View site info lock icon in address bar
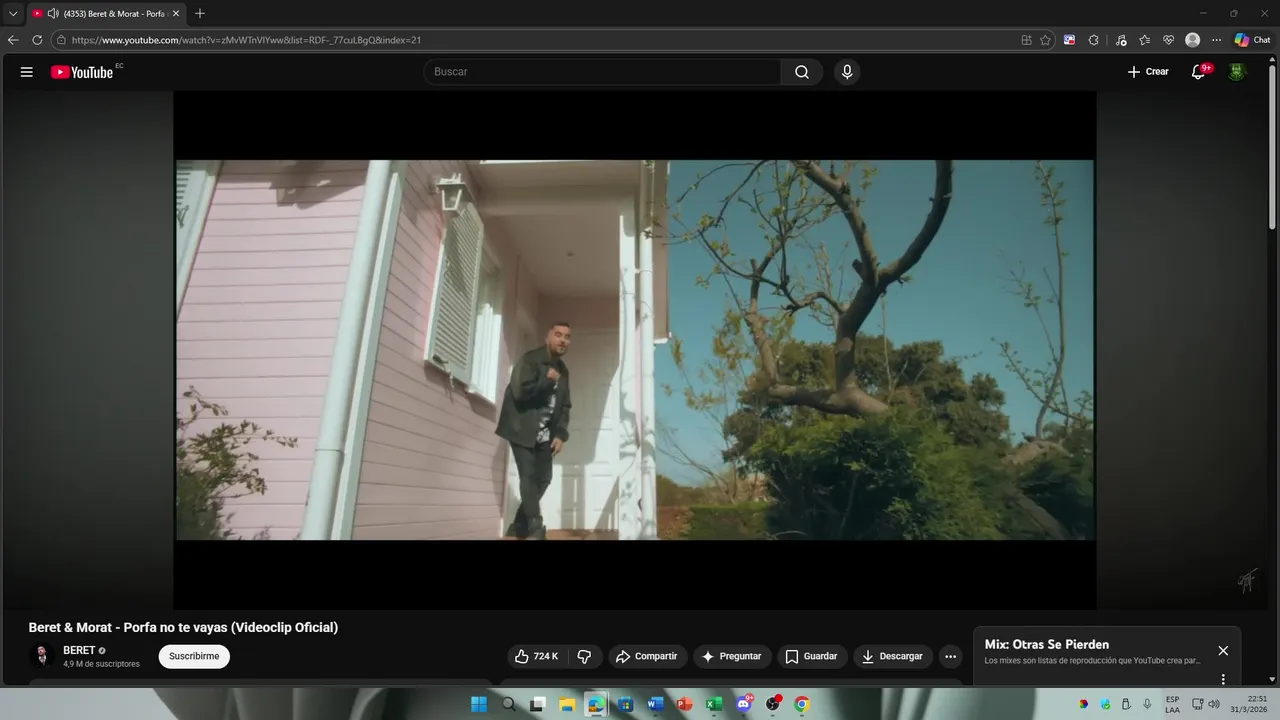 pyautogui.click(x=61, y=40)
